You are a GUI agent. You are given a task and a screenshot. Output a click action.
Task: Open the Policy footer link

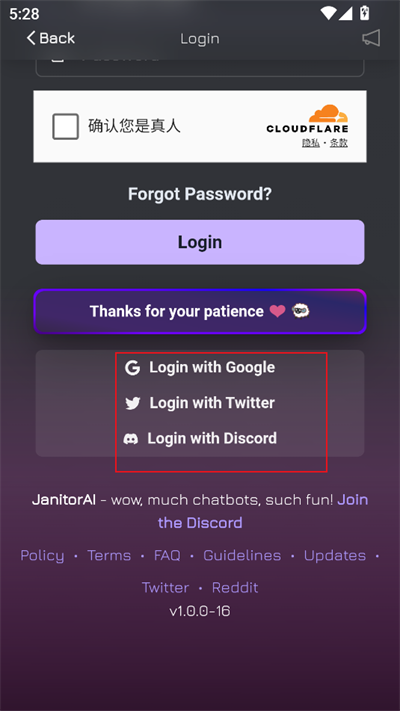[x=42, y=555]
